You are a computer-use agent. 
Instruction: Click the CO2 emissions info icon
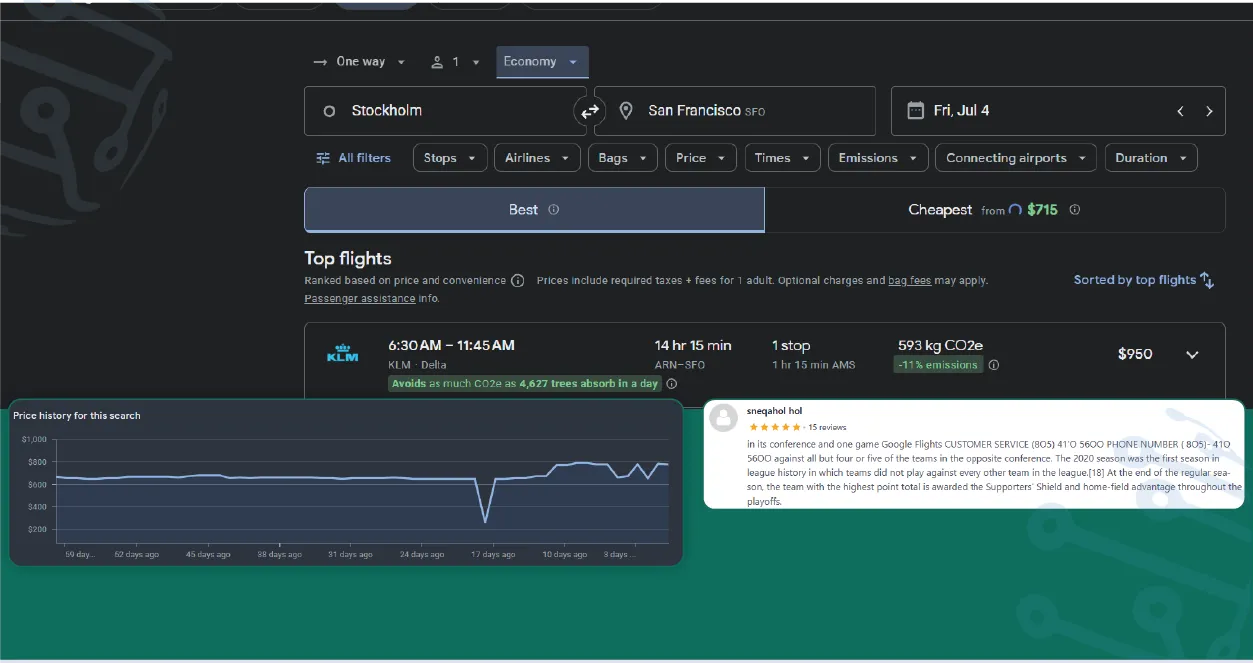point(994,365)
